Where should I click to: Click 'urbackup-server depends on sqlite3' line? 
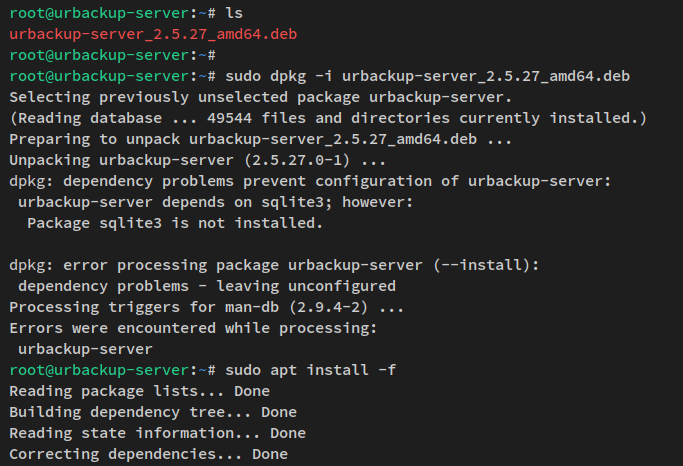pyautogui.click(x=215, y=202)
